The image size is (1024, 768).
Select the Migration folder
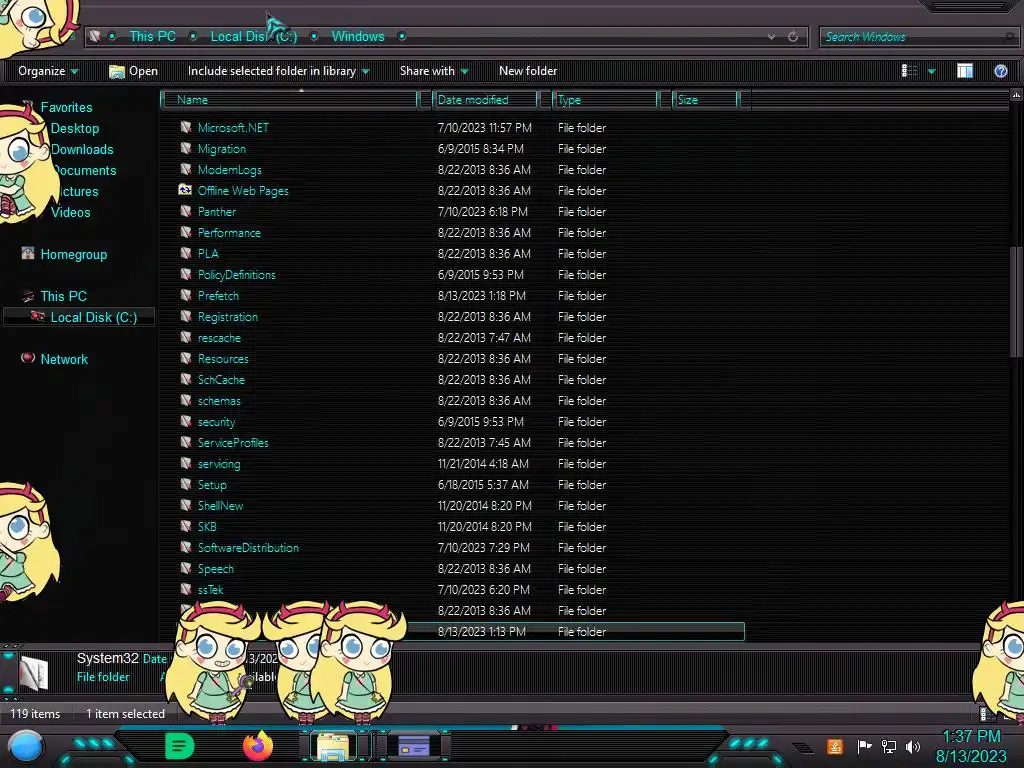pyautogui.click(x=221, y=149)
